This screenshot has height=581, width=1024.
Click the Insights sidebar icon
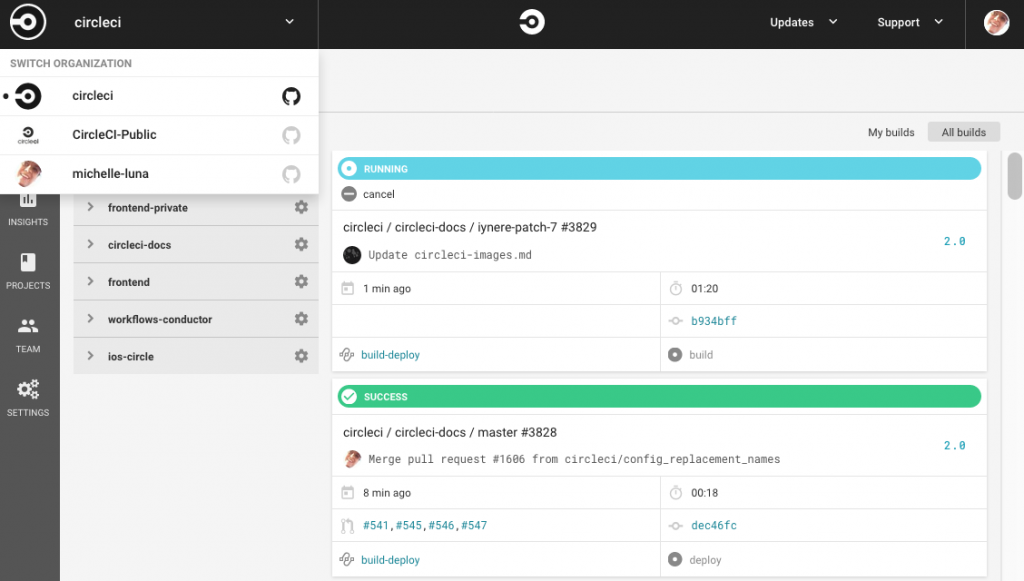[x=28, y=200]
